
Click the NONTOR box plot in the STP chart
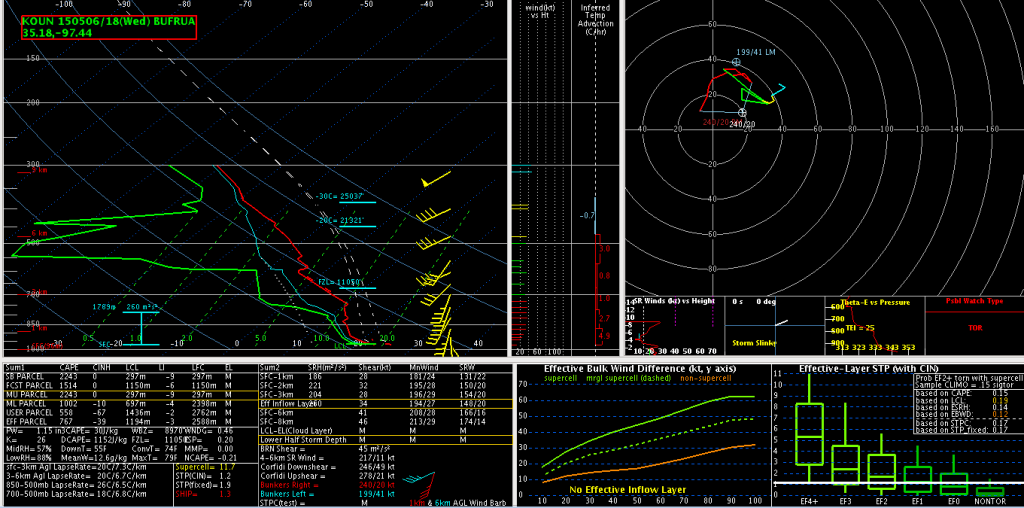coord(990,490)
